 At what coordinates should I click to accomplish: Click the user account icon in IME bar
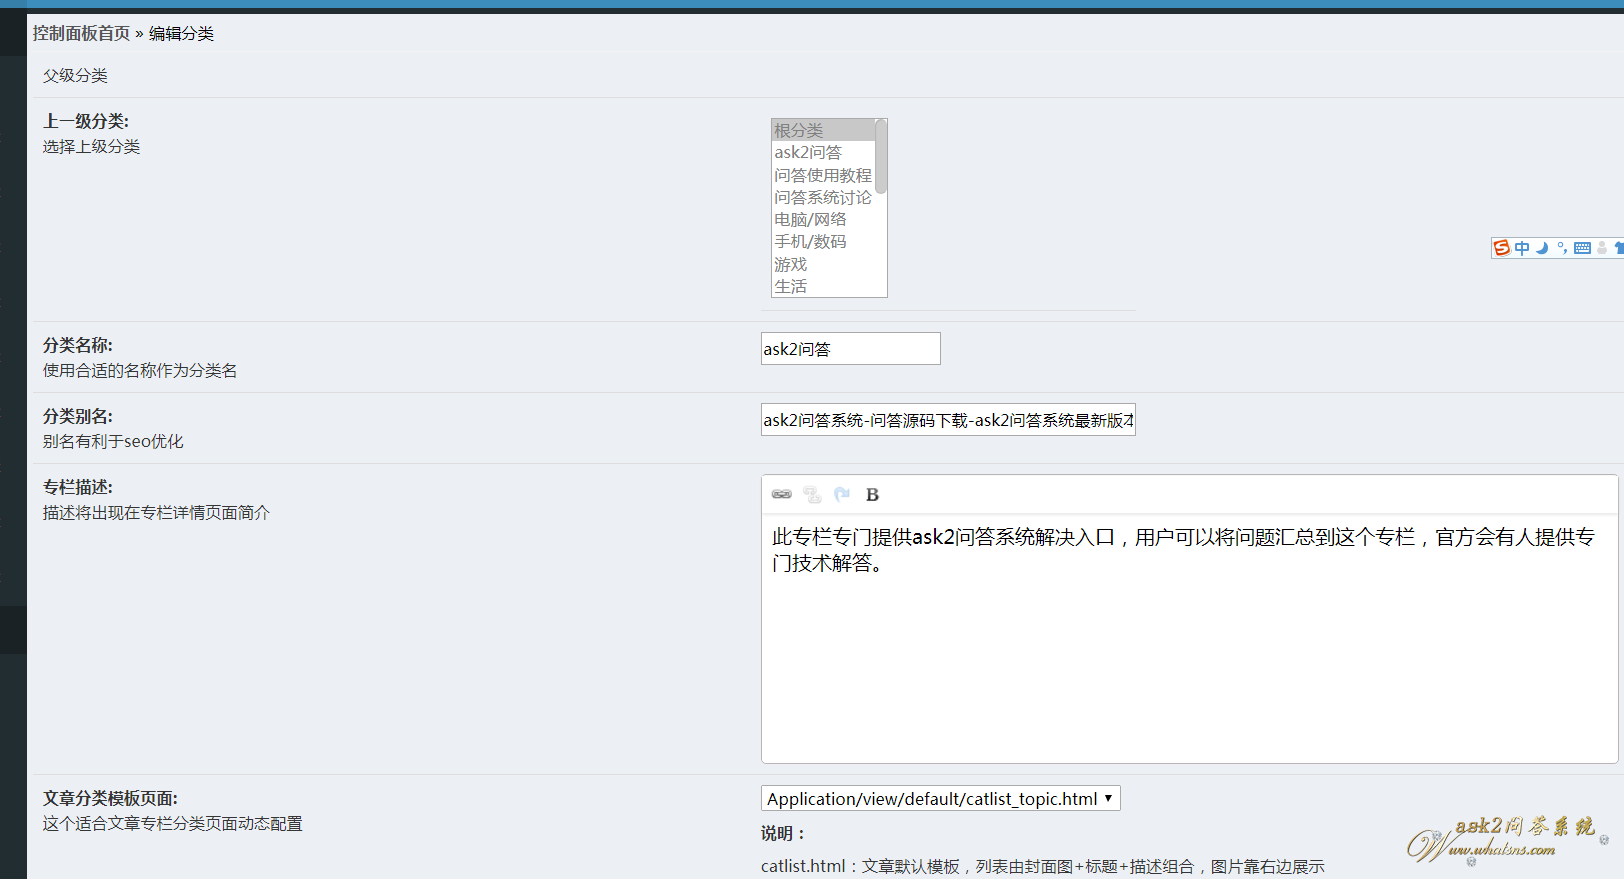[x=1602, y=248]
